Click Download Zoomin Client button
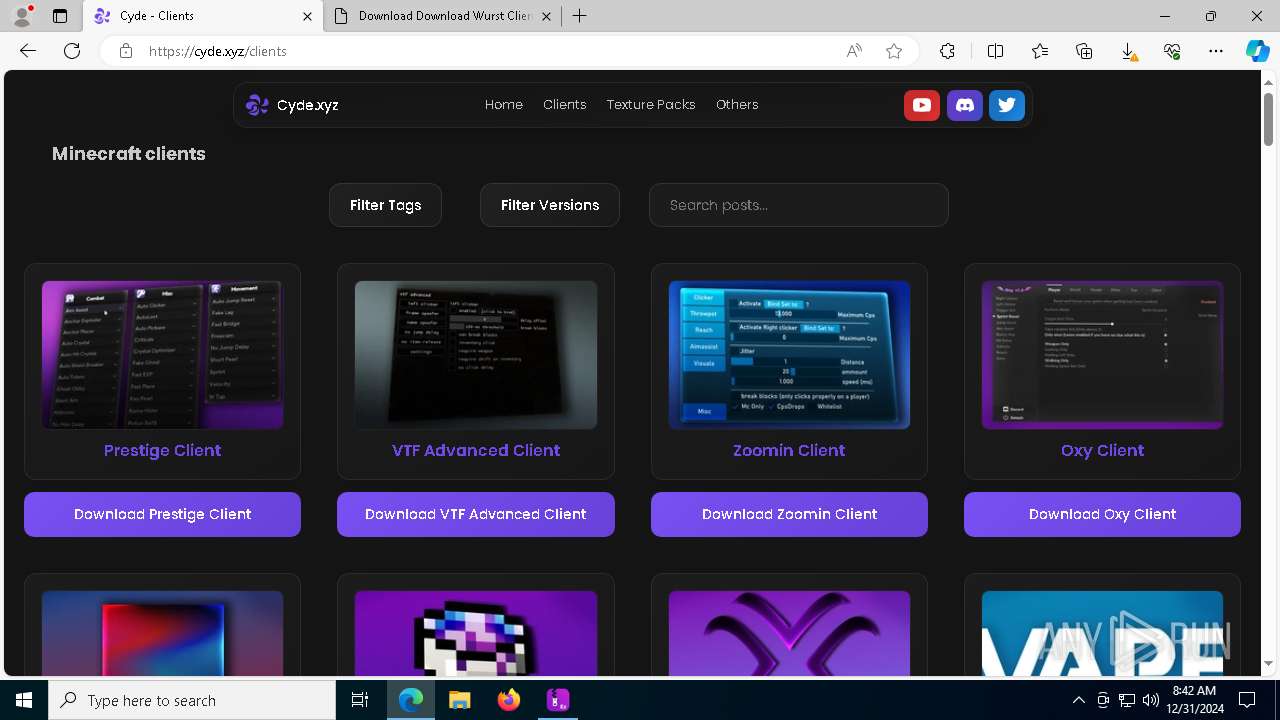1280x720 pixels. [789, 514]
